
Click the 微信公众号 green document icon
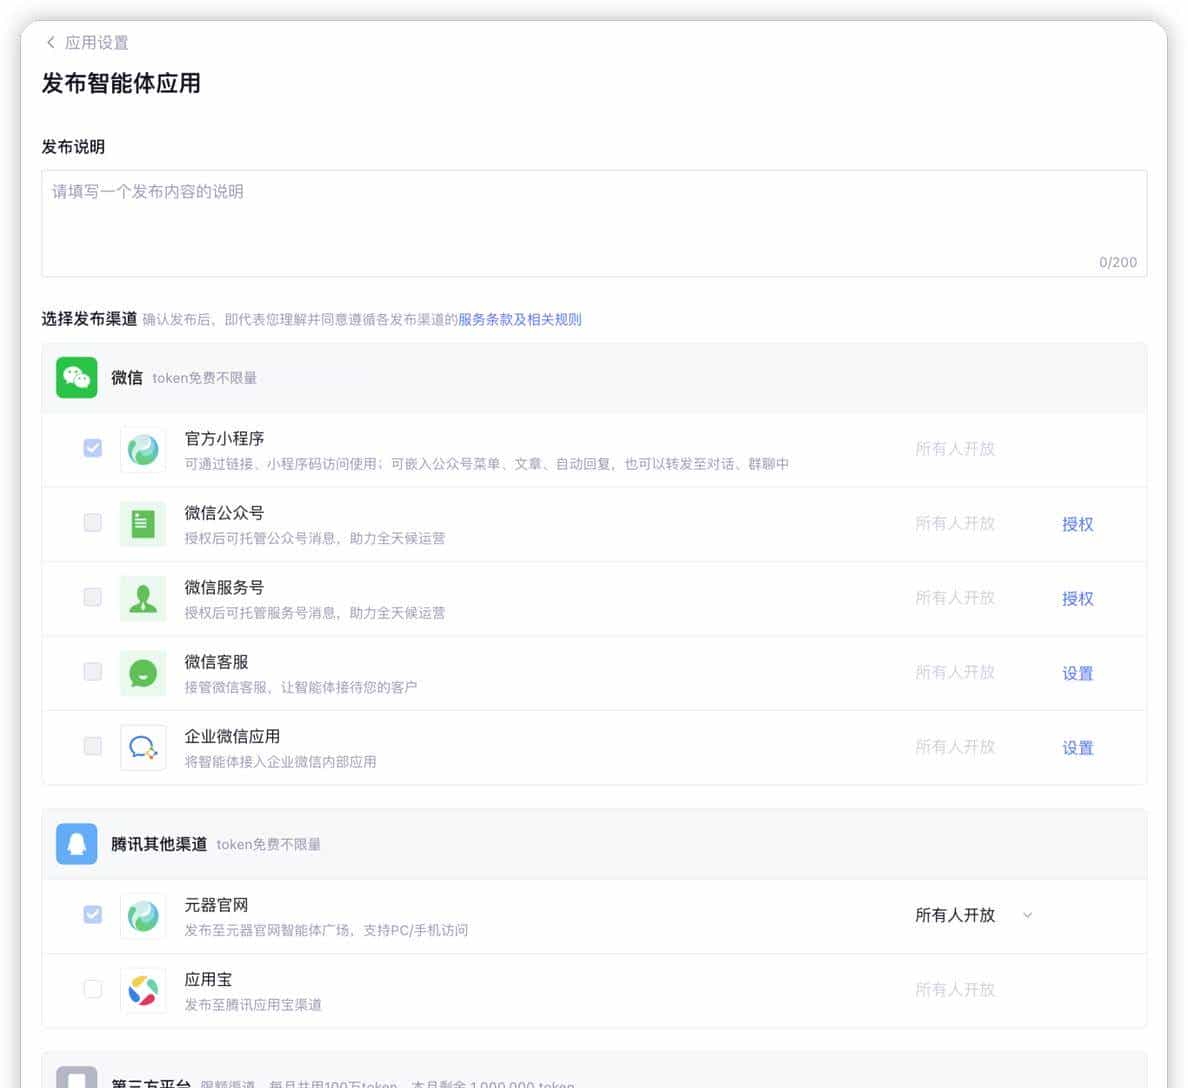click(x=143, y=523)
